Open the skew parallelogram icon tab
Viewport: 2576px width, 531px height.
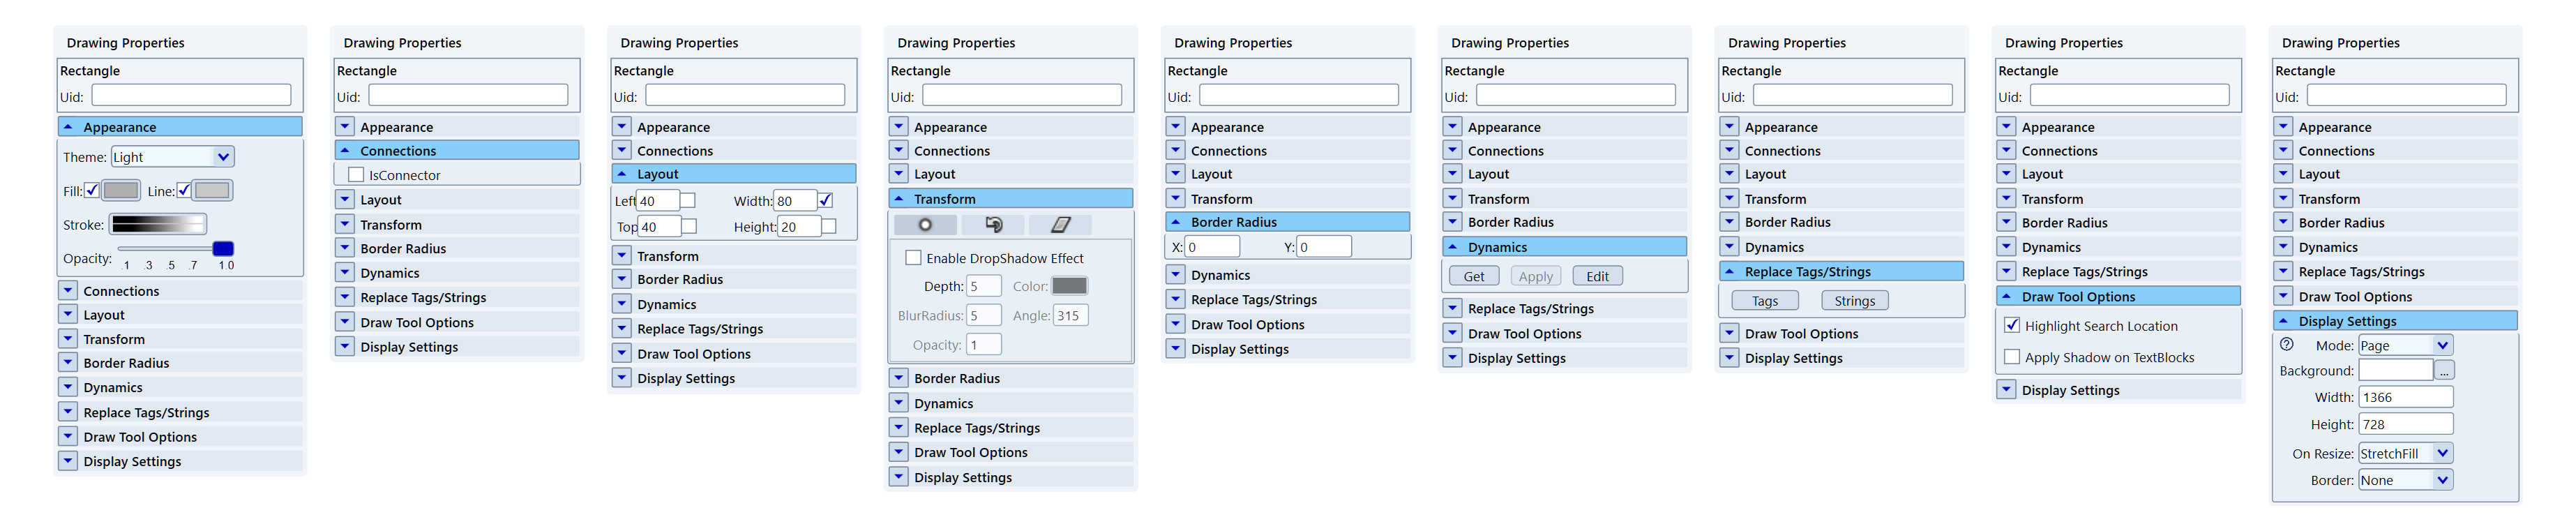click(x=1060, y=225)
